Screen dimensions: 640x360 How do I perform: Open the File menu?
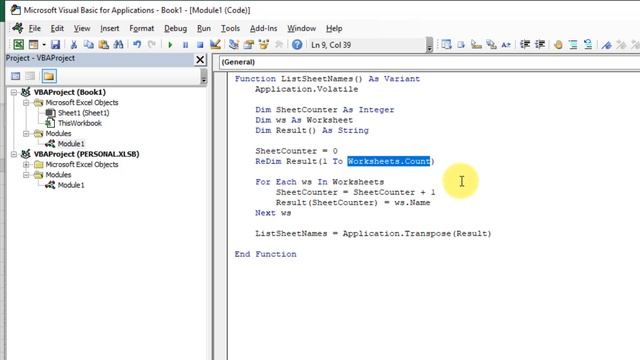[34, 28]
